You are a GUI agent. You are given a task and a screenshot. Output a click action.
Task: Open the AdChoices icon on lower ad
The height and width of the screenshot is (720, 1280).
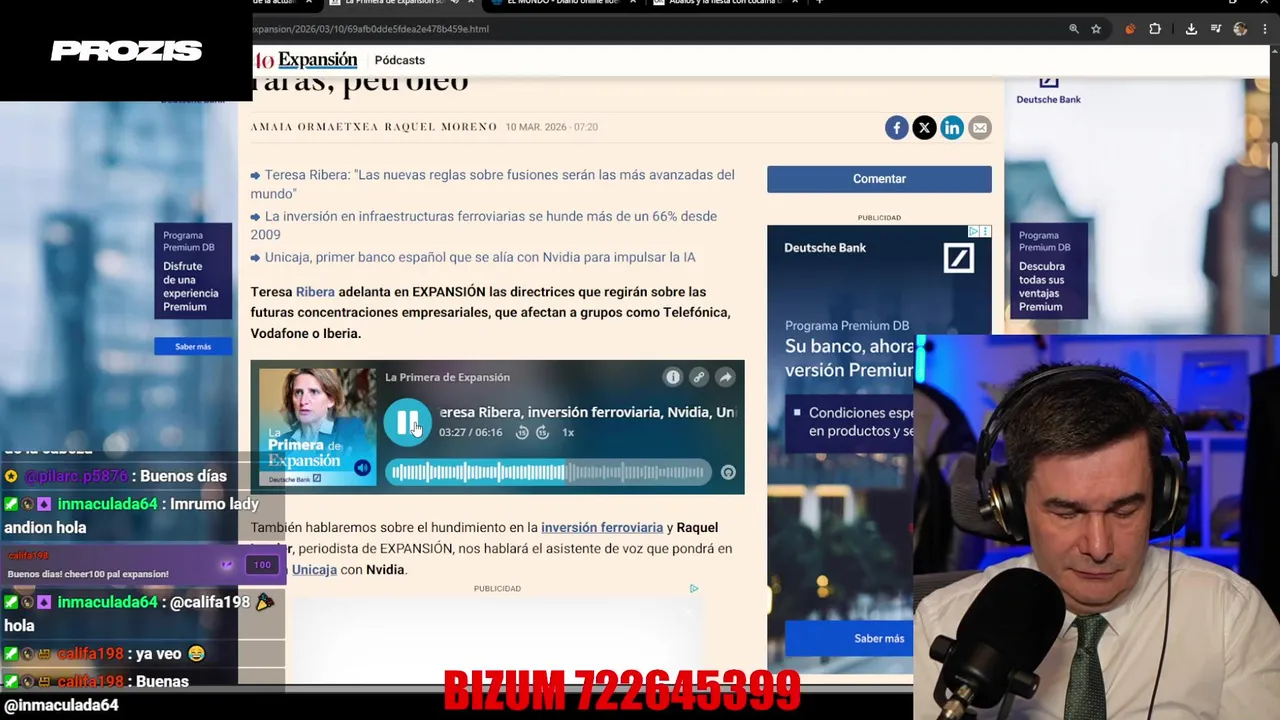coord(693,588)
